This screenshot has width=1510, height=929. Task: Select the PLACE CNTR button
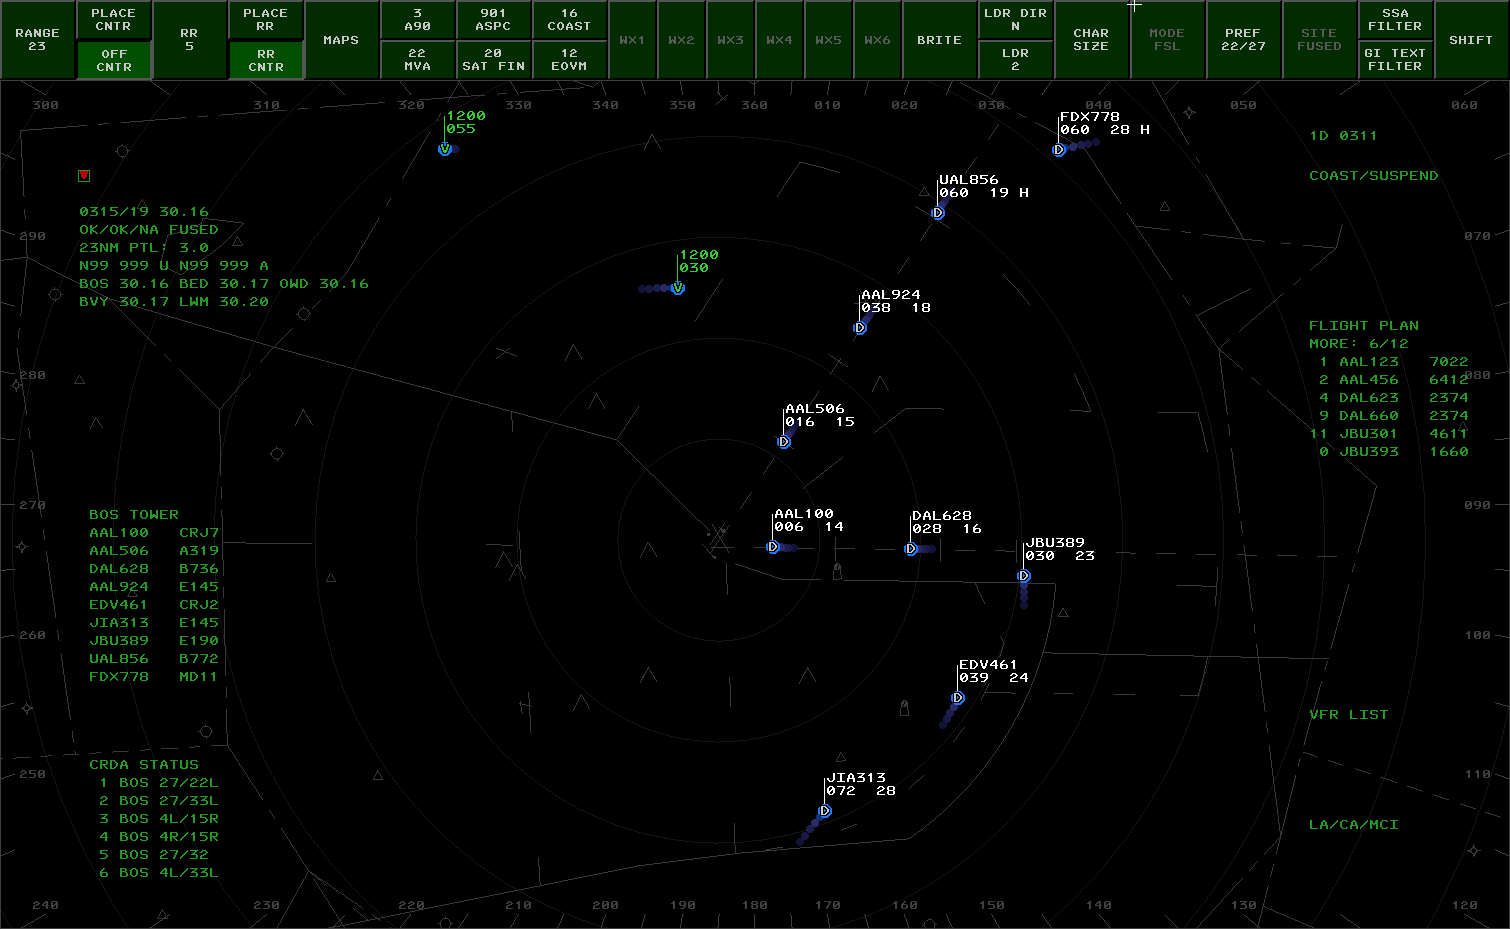[x=114, y=20]
